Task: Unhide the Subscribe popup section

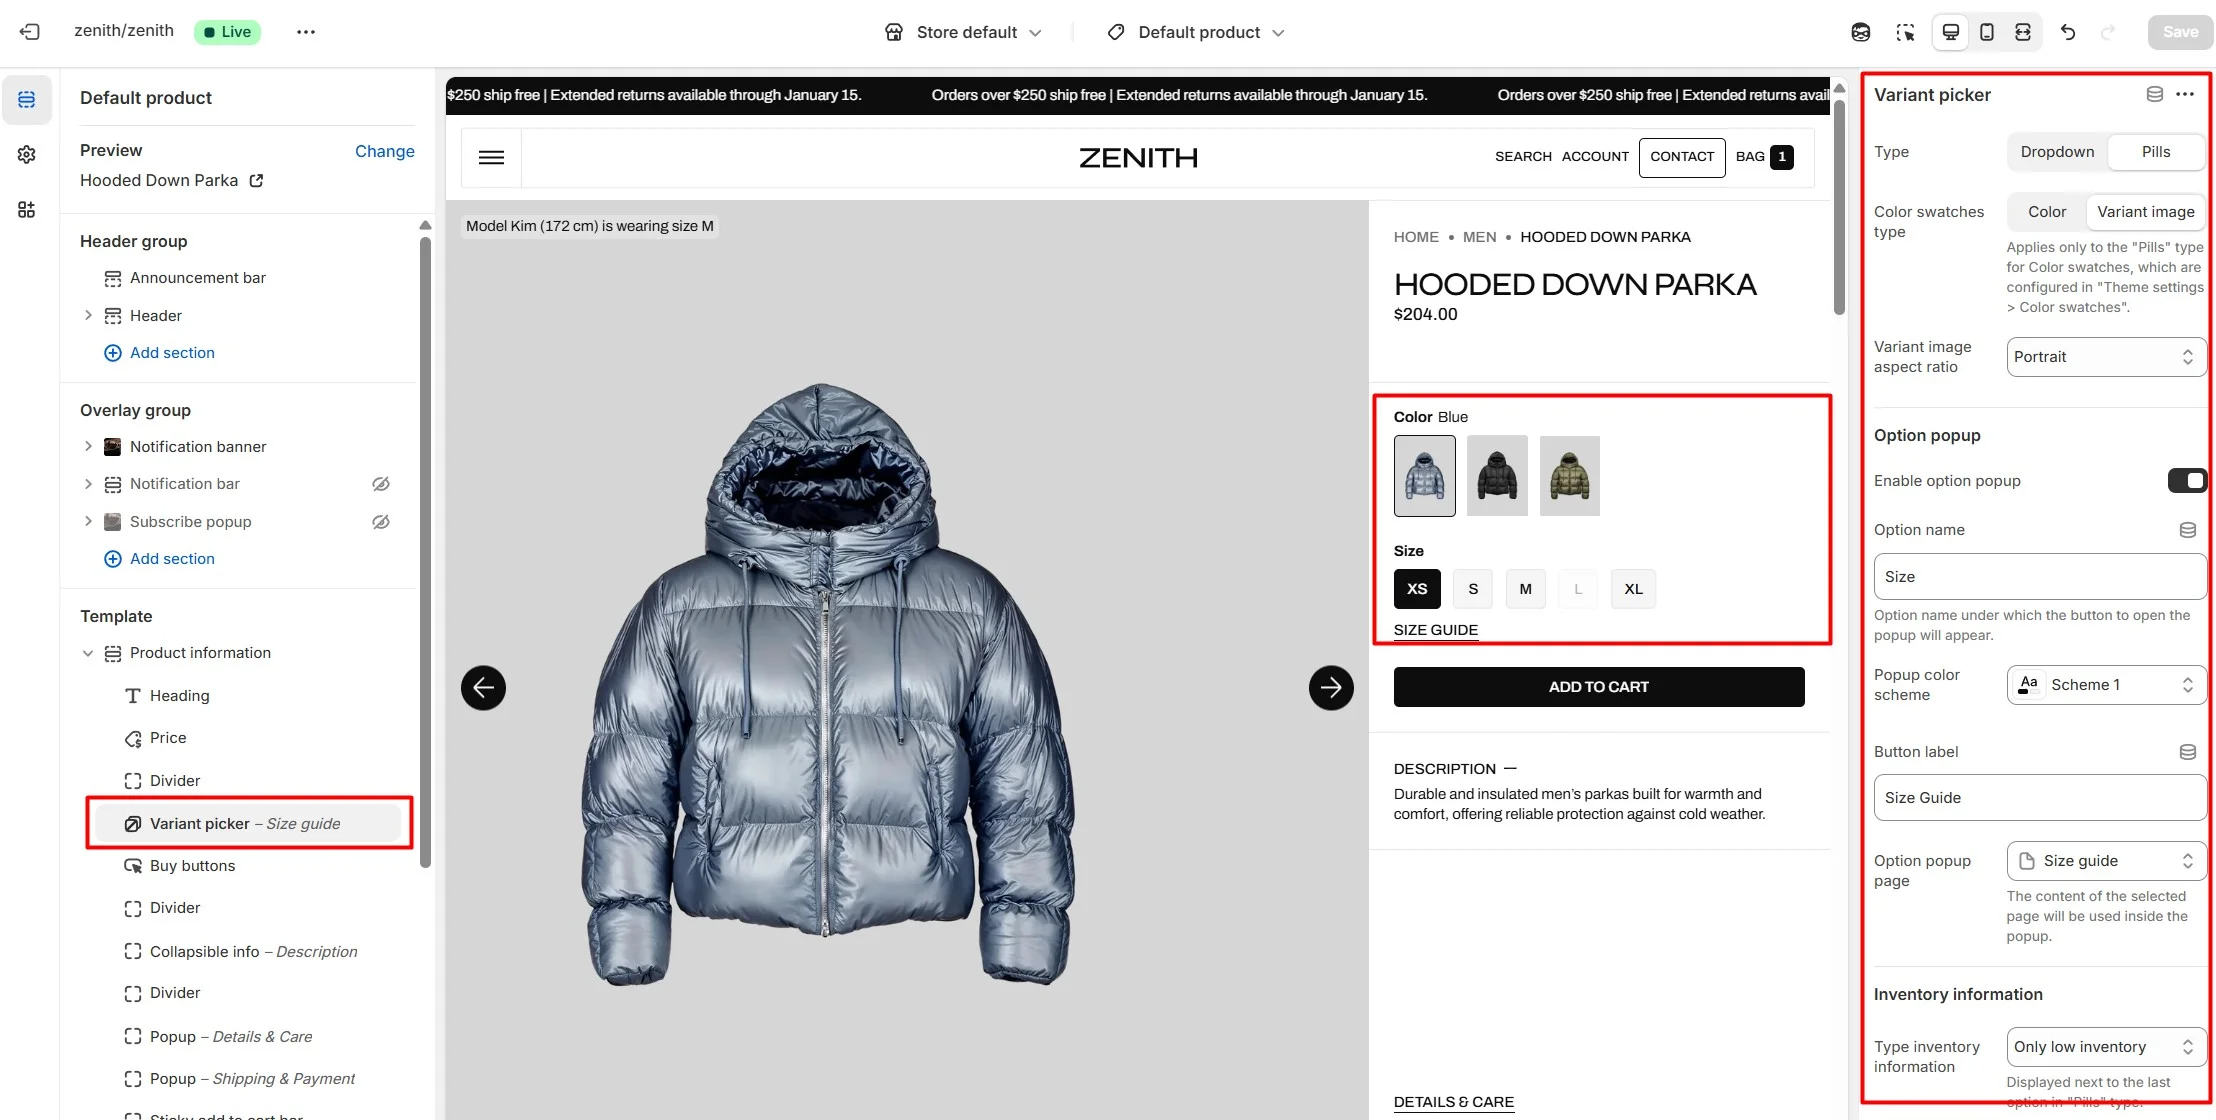Action: click(381, 522)
